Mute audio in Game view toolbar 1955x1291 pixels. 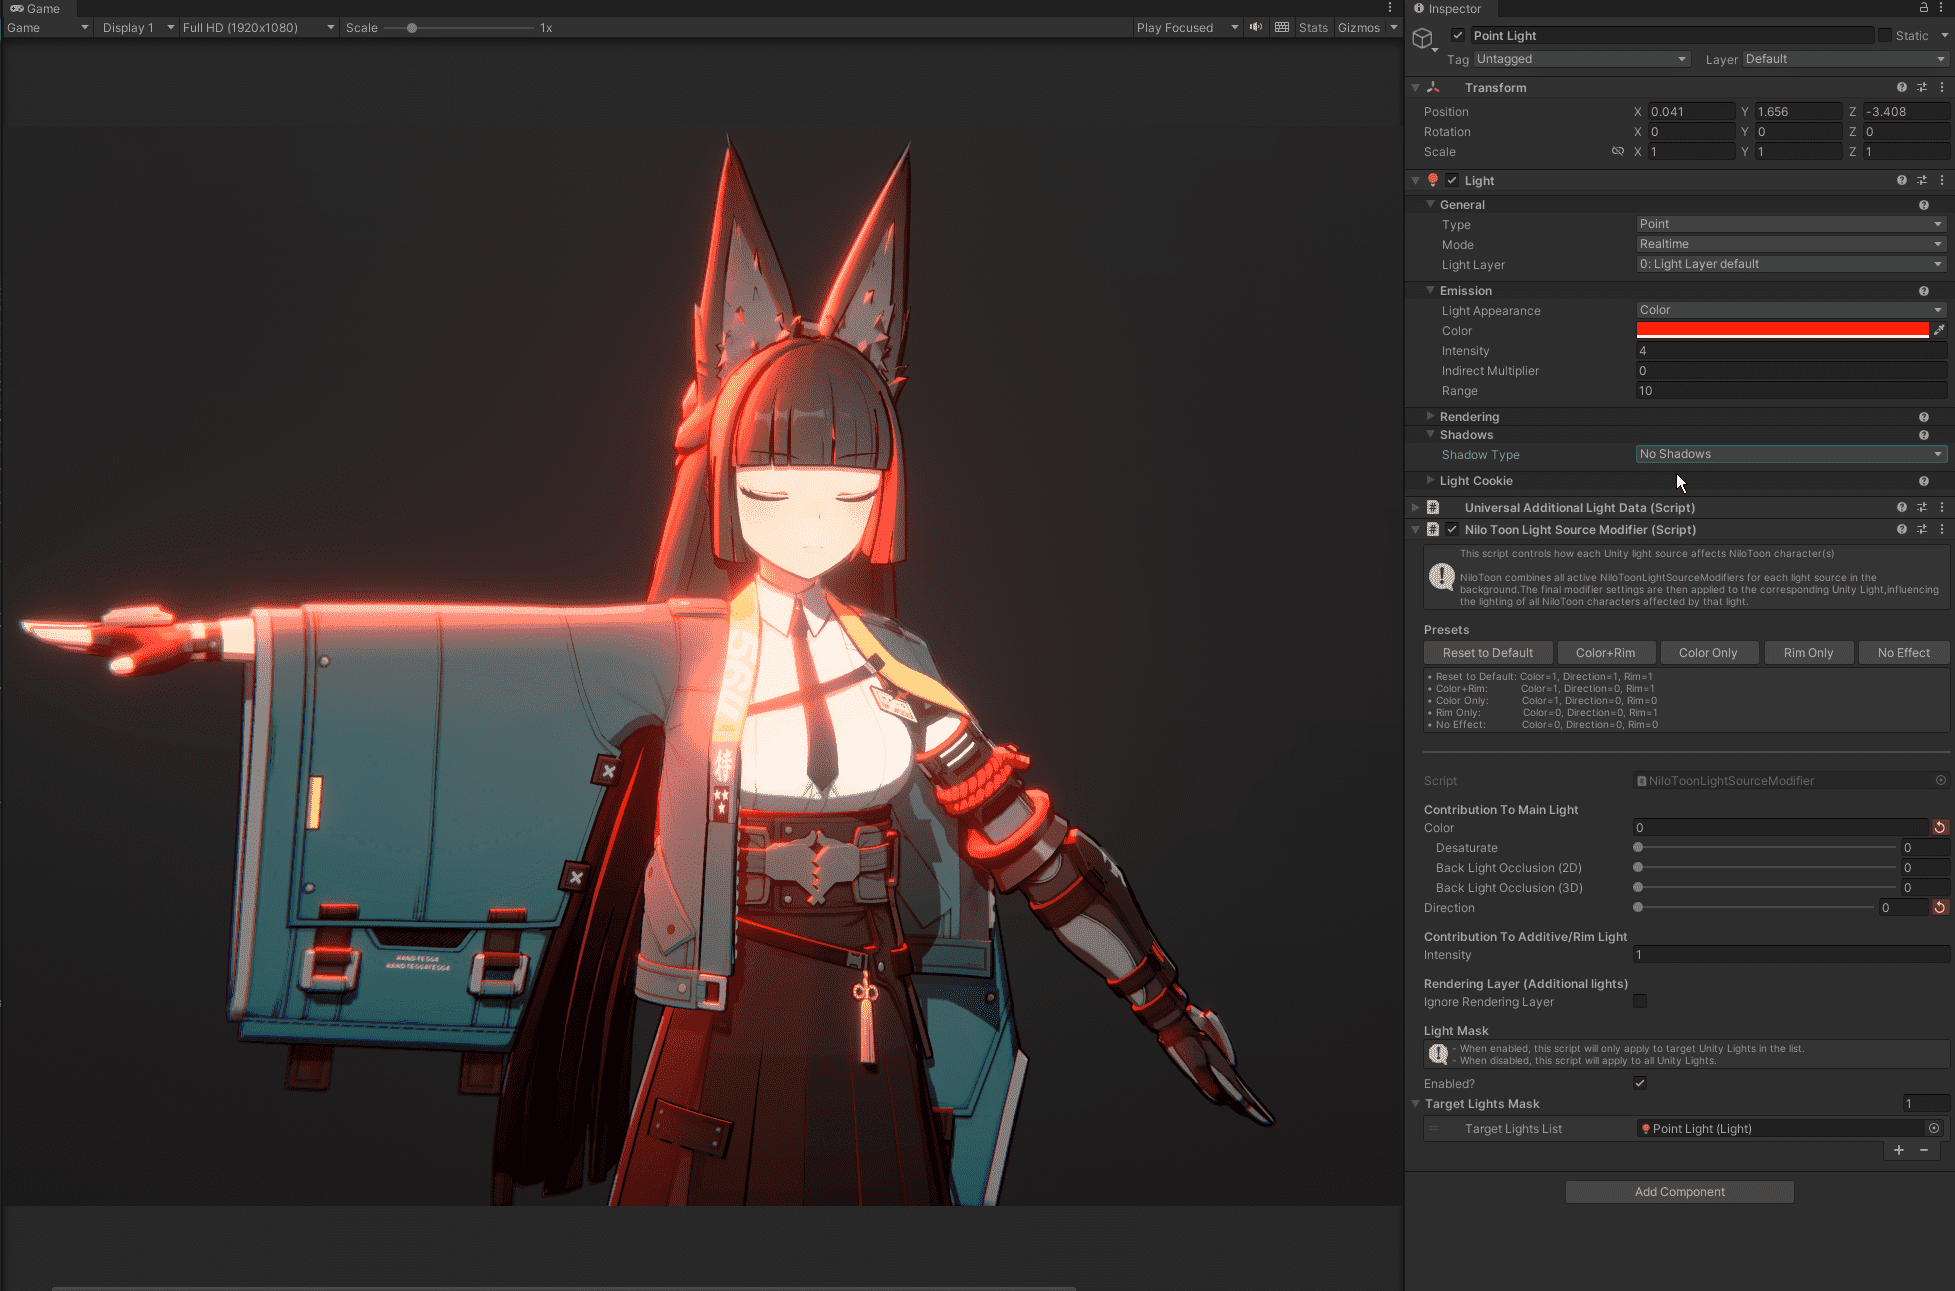[x=1256, y=27]
